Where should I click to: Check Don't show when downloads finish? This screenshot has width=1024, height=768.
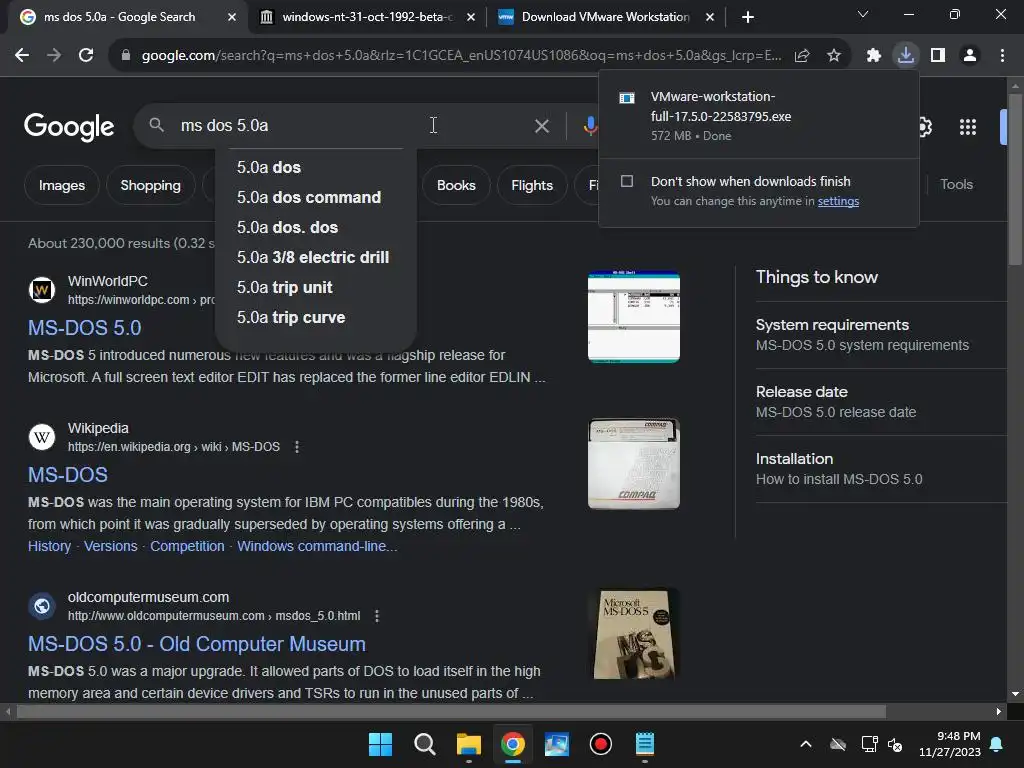pos(626,181)
